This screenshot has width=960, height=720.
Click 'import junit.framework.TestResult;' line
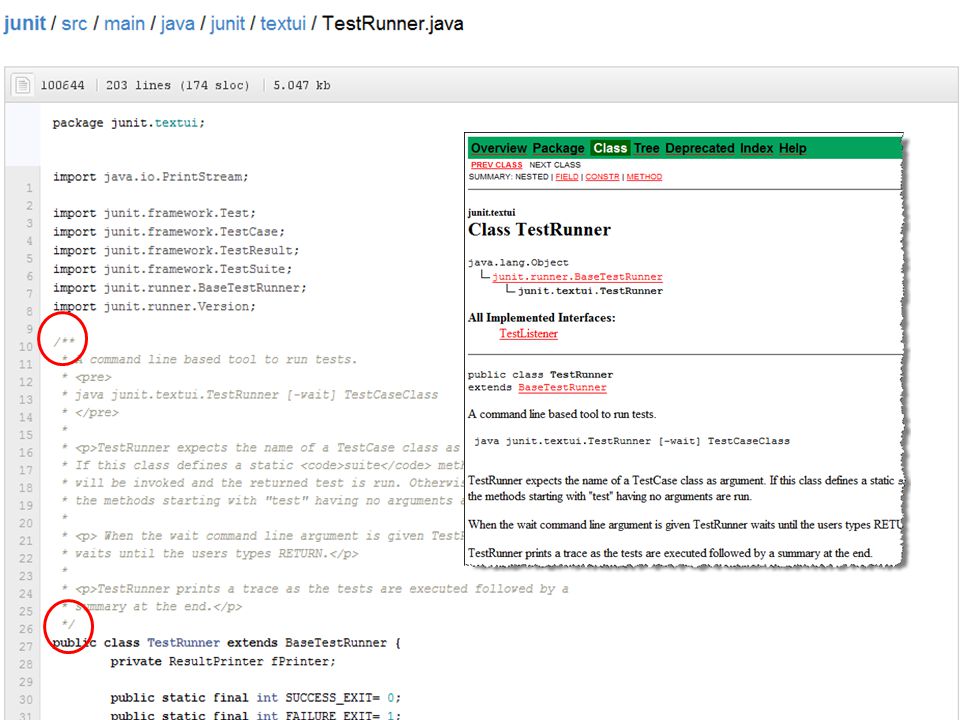[176, 250]
